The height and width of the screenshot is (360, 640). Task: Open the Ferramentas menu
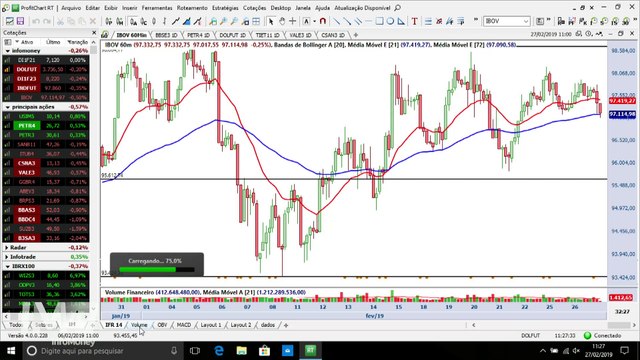(x=157, y=8)
